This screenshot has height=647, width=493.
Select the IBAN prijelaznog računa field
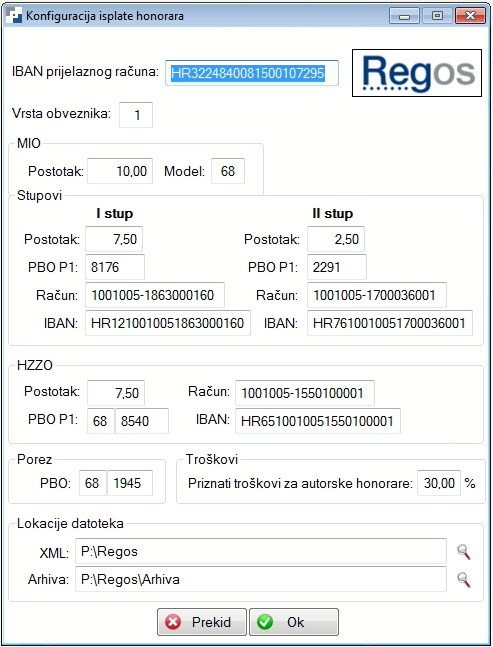[x=252, y=73]
